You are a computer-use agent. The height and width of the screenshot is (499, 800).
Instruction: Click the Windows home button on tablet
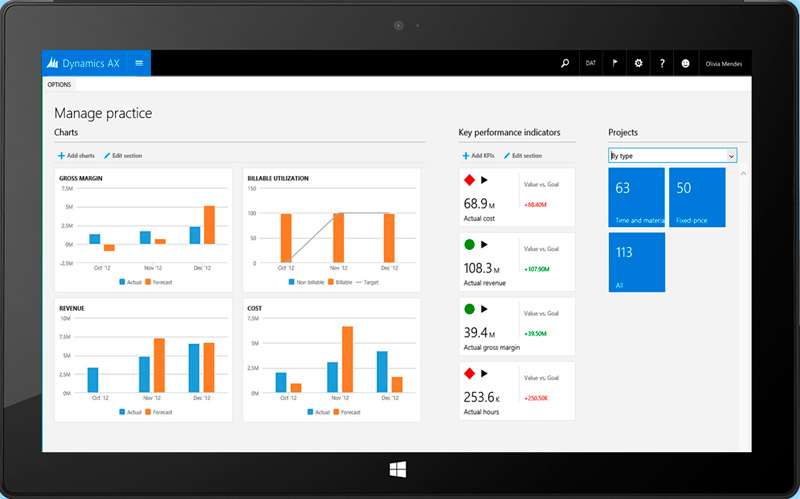(398, 468)
